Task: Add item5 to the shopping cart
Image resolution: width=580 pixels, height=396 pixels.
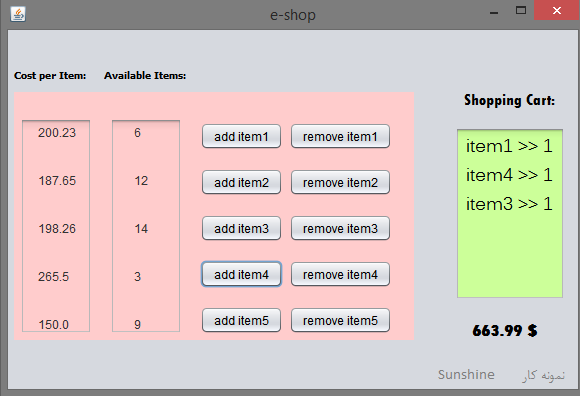Action: (241, 320)
